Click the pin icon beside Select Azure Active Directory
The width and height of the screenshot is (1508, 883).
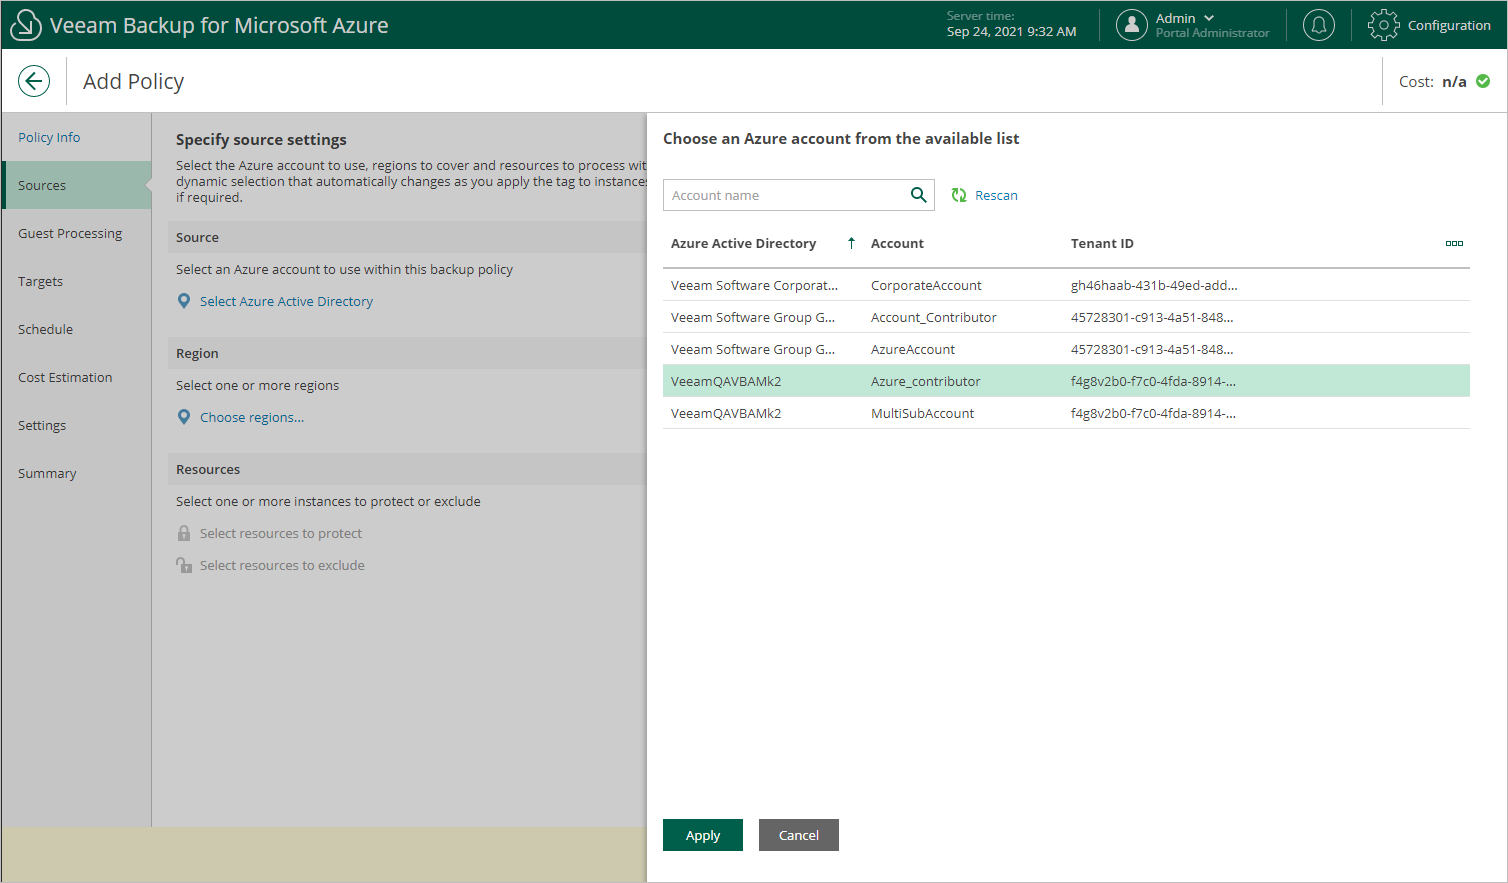tap(184, 301)
